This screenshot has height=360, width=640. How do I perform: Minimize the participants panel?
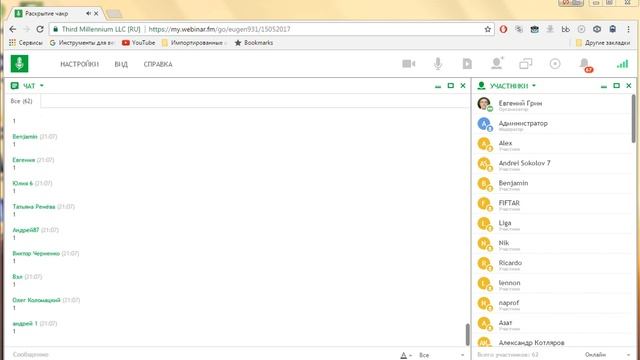point(604,86)
